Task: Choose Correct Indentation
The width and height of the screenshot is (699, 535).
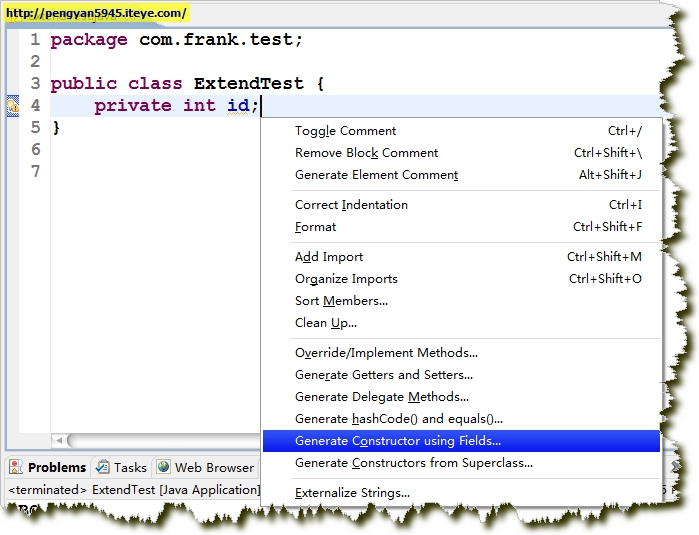Action: (x=461, y=205)
